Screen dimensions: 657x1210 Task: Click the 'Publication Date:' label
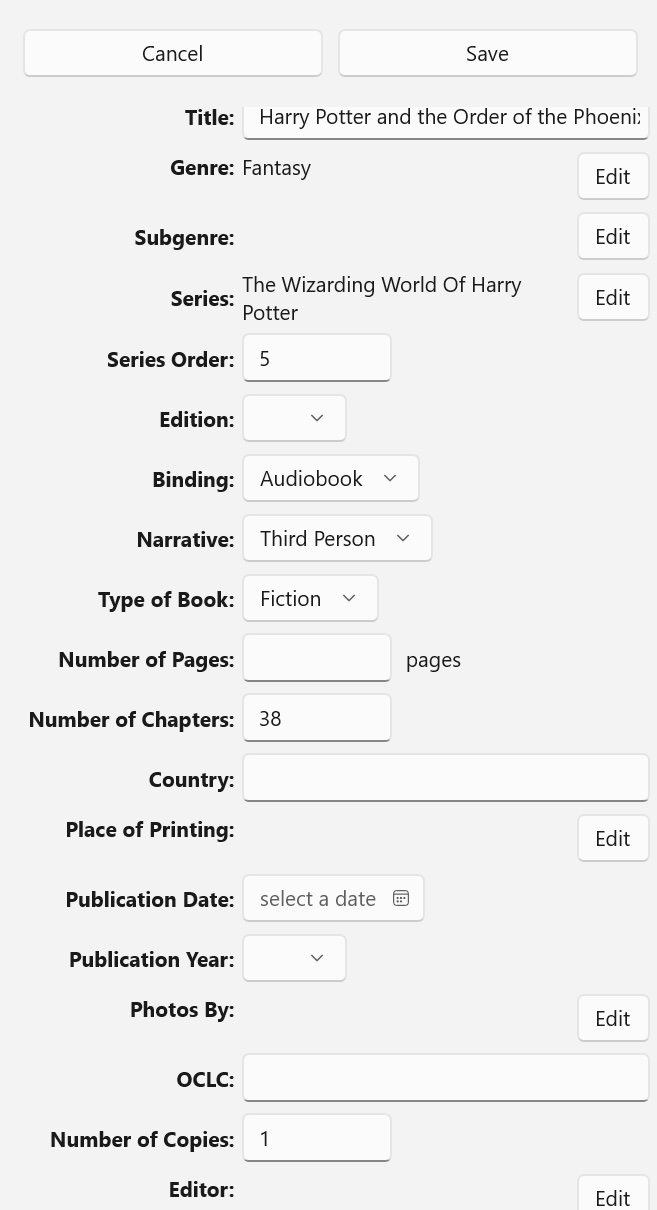point(150,899)
